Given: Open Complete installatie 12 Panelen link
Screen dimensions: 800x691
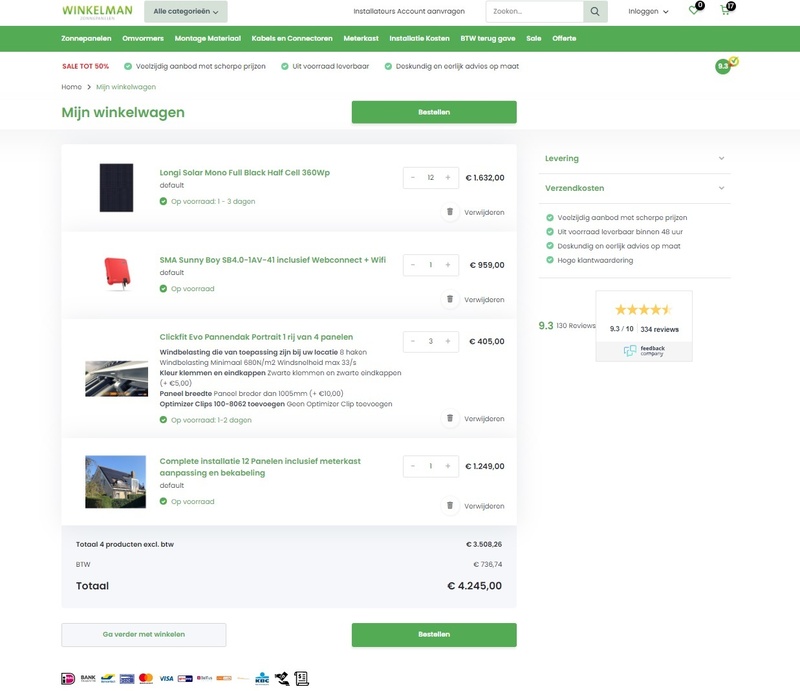Looking at the screenshot, I should click(x=260, y=467).
